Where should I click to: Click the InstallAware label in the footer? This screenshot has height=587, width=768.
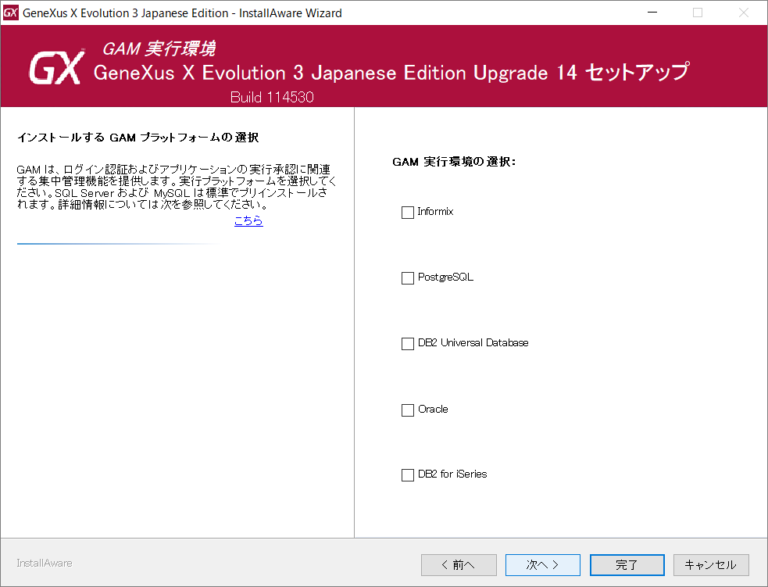44,563
